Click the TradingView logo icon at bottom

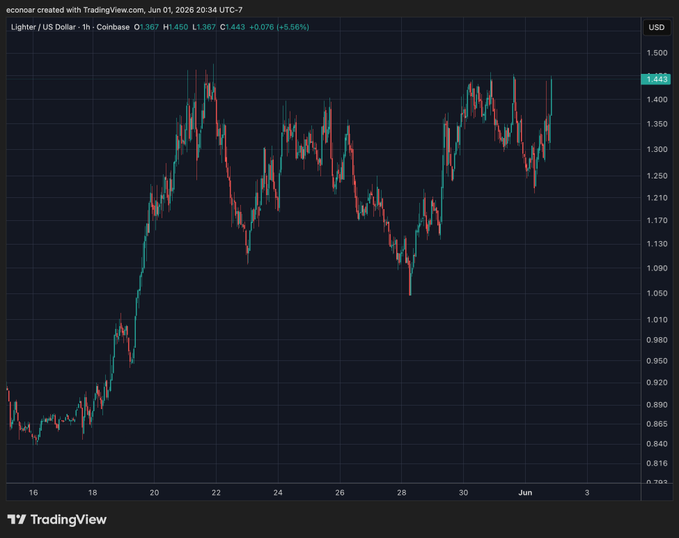(17, 519)
